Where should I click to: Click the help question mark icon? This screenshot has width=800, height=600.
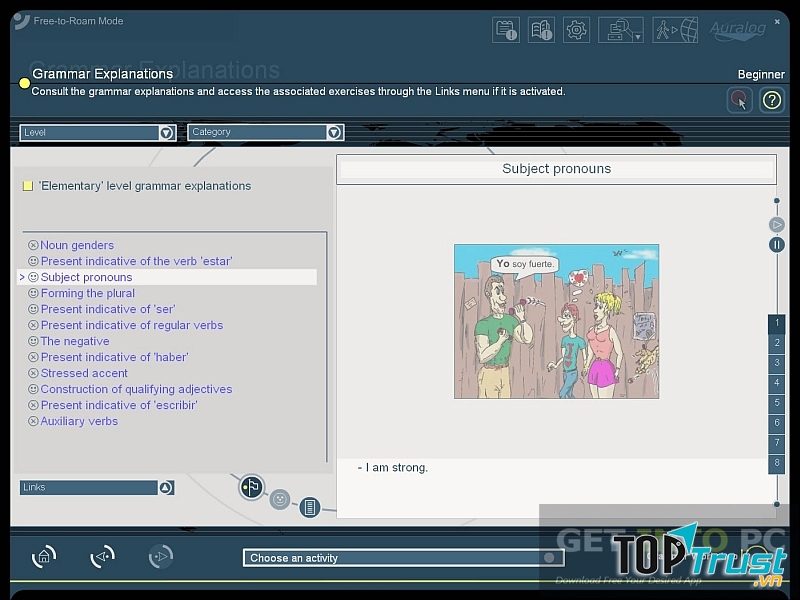(x=771, y=100)
